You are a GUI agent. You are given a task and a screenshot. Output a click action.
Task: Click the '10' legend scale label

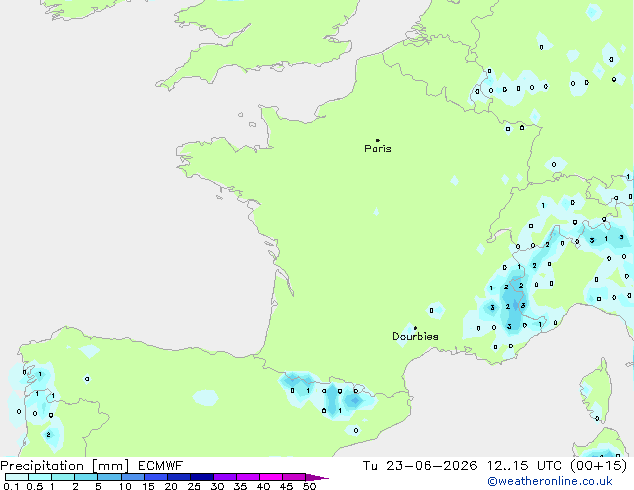coord(125,486)
